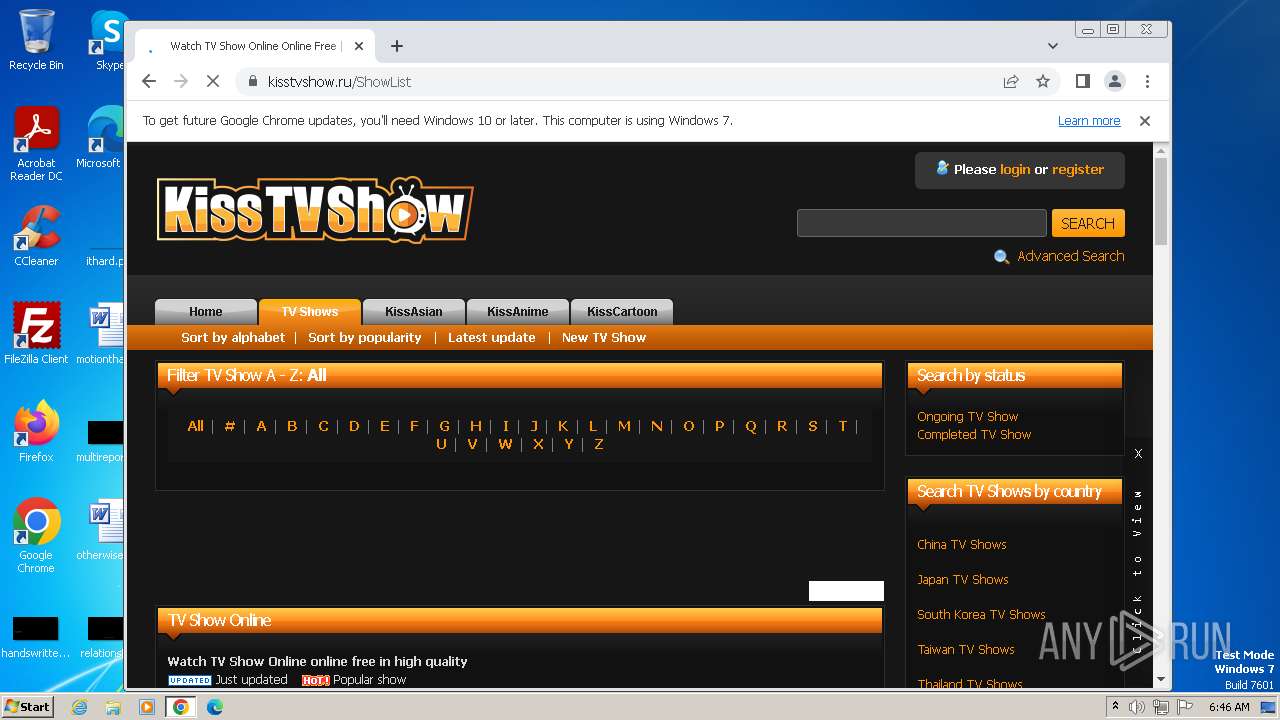1280x720 pixels.
Task: Click the KissTVShow logo
Action: pyautogui.click(x=315, y=209)
